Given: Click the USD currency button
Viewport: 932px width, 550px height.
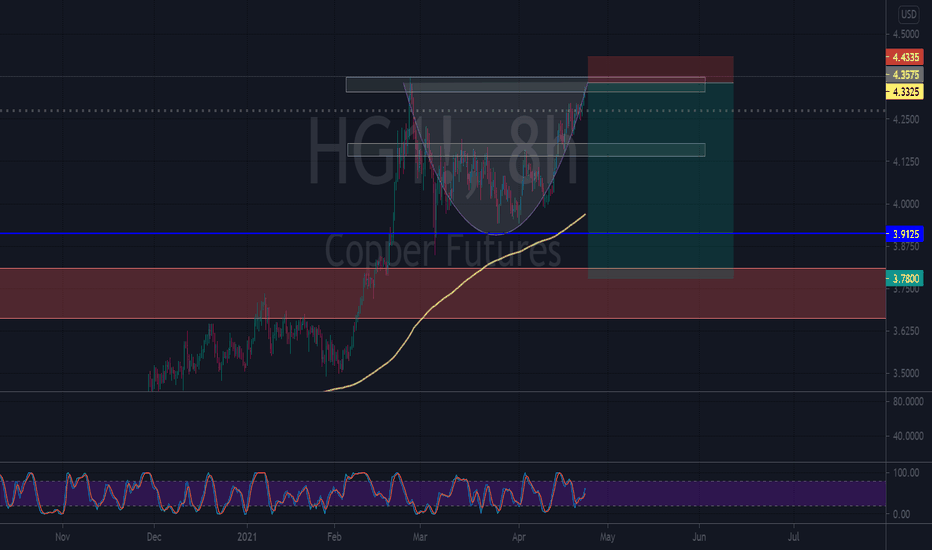Looking at the screenshot, I should [908, 14].
